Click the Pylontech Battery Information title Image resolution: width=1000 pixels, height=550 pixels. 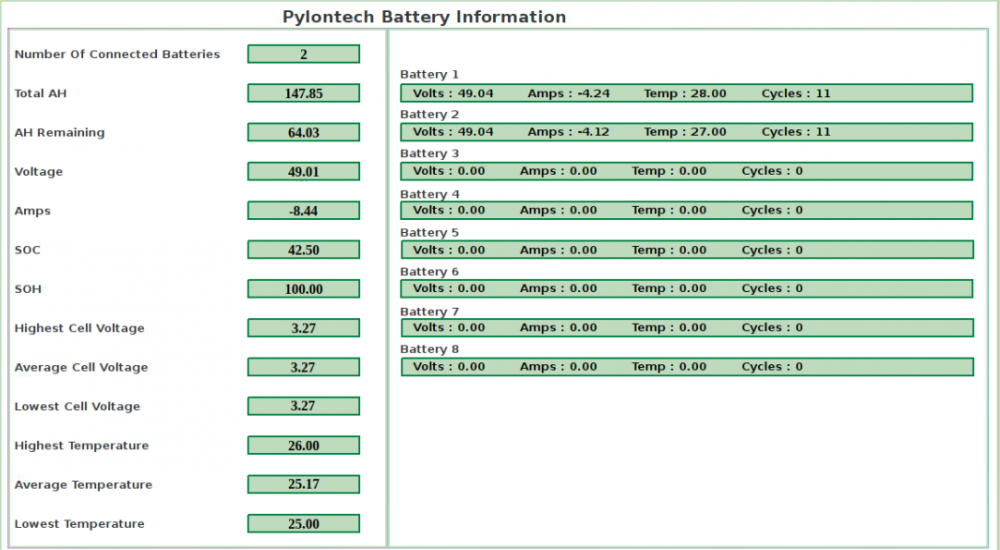tap(424, 17)
